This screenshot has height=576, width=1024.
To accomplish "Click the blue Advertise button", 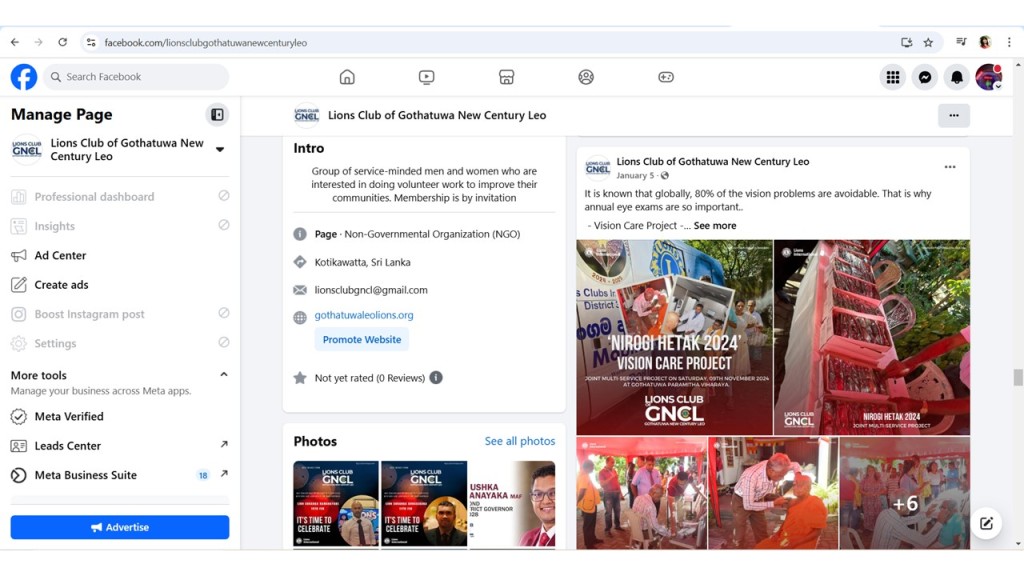I will pos(120,527).
